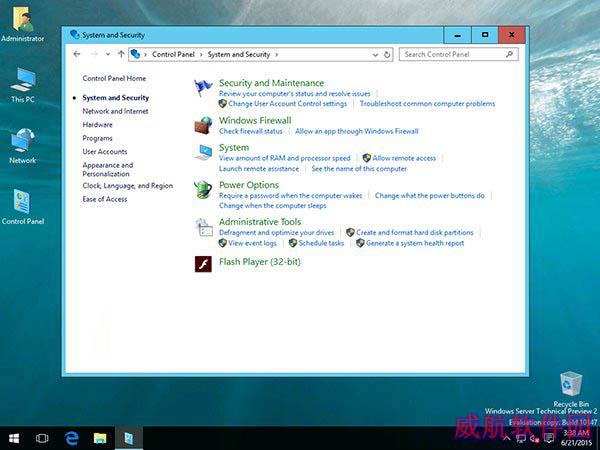
Task: Open Windows Firewall heading link
Action: (255, 121)
